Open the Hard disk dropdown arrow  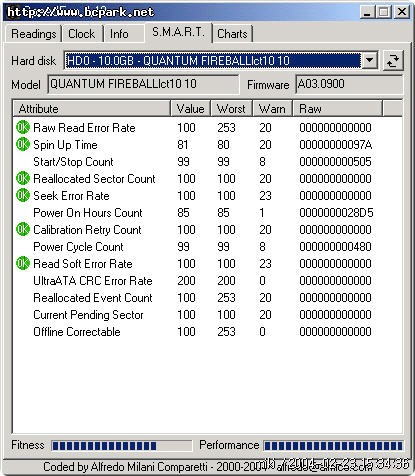coord(369,61)
